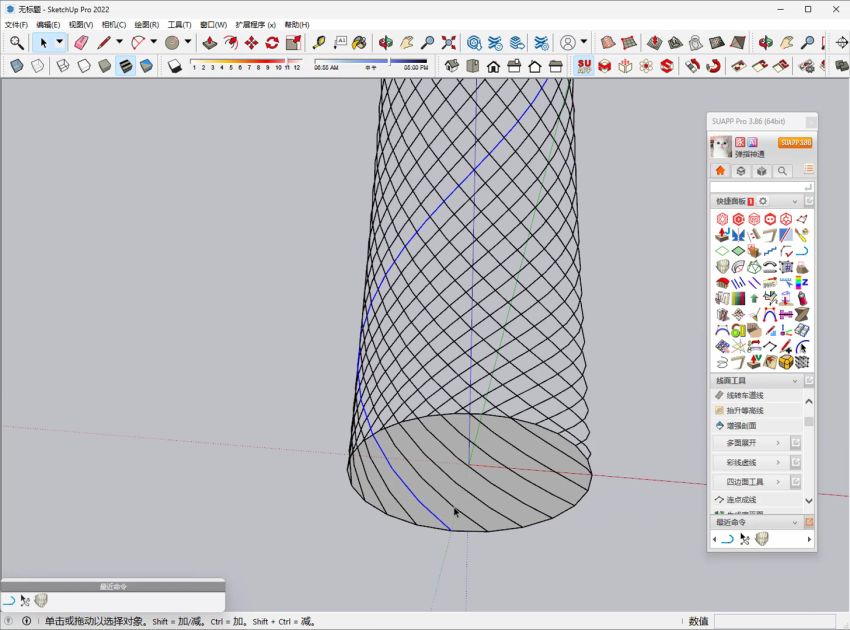Screen dimensions: 850x630
Task: Enable Shaded With Textures style
Action: (126, 66)
